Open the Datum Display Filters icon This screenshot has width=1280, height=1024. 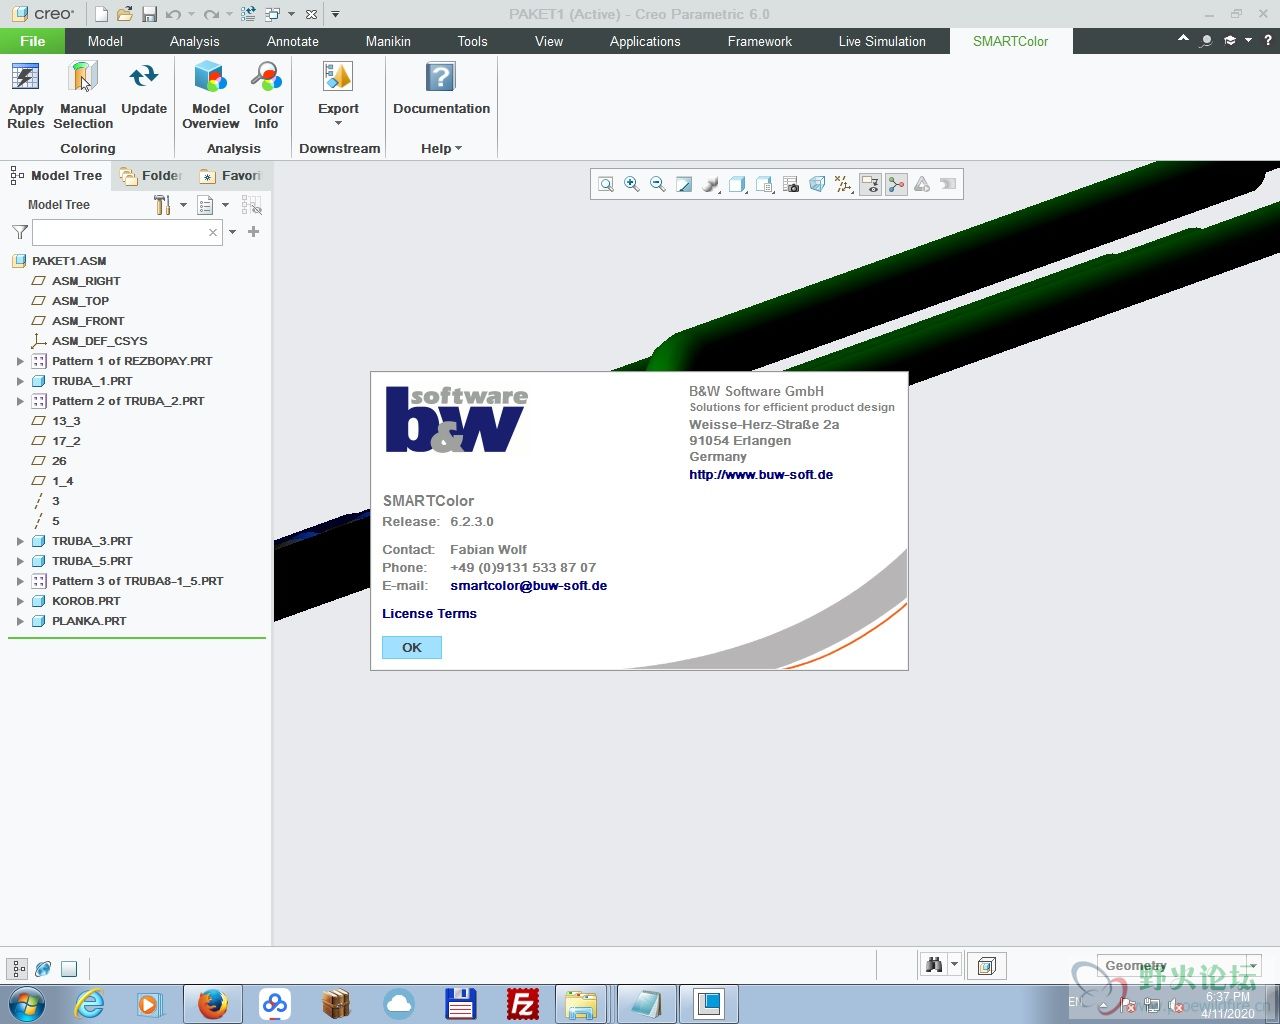click(844, 184)
